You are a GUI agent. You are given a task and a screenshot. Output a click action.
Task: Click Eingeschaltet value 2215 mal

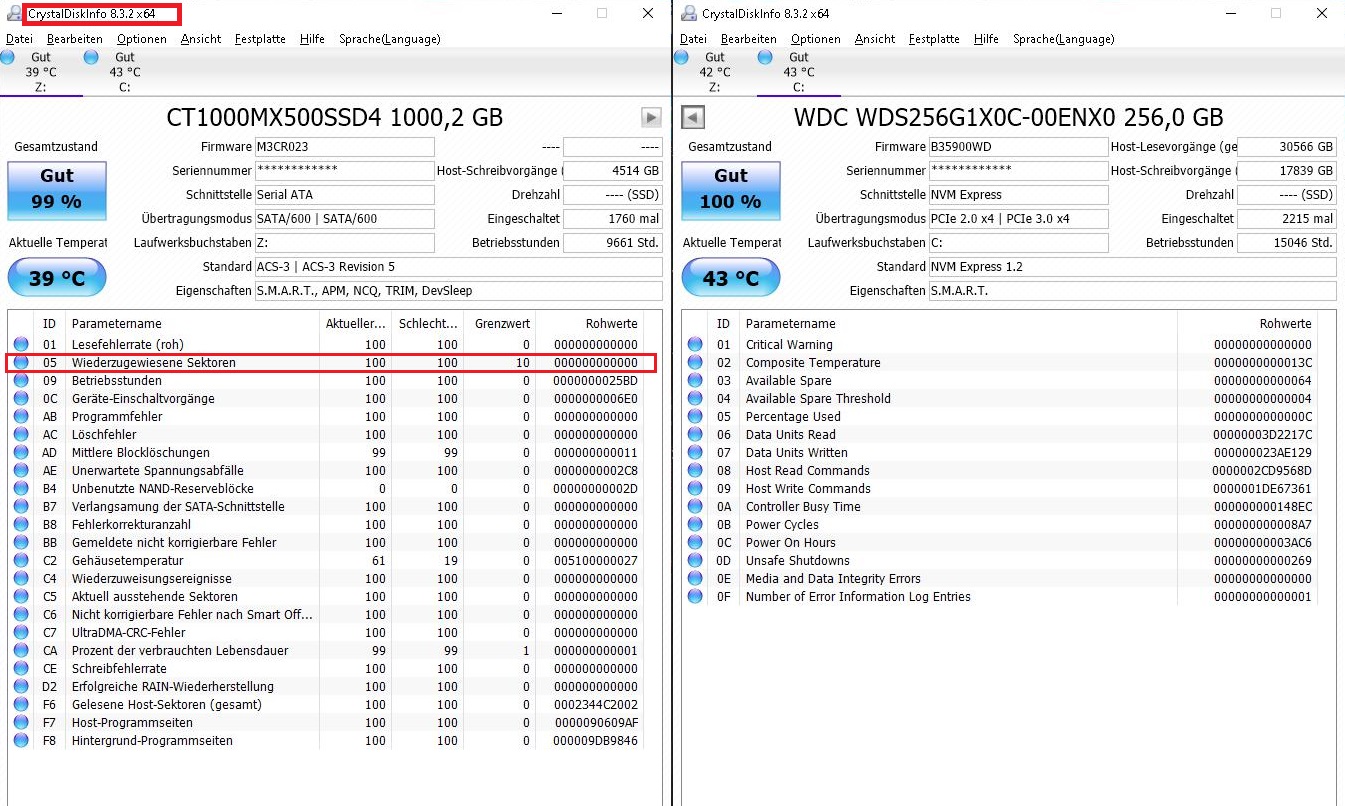coord(1287,219)
